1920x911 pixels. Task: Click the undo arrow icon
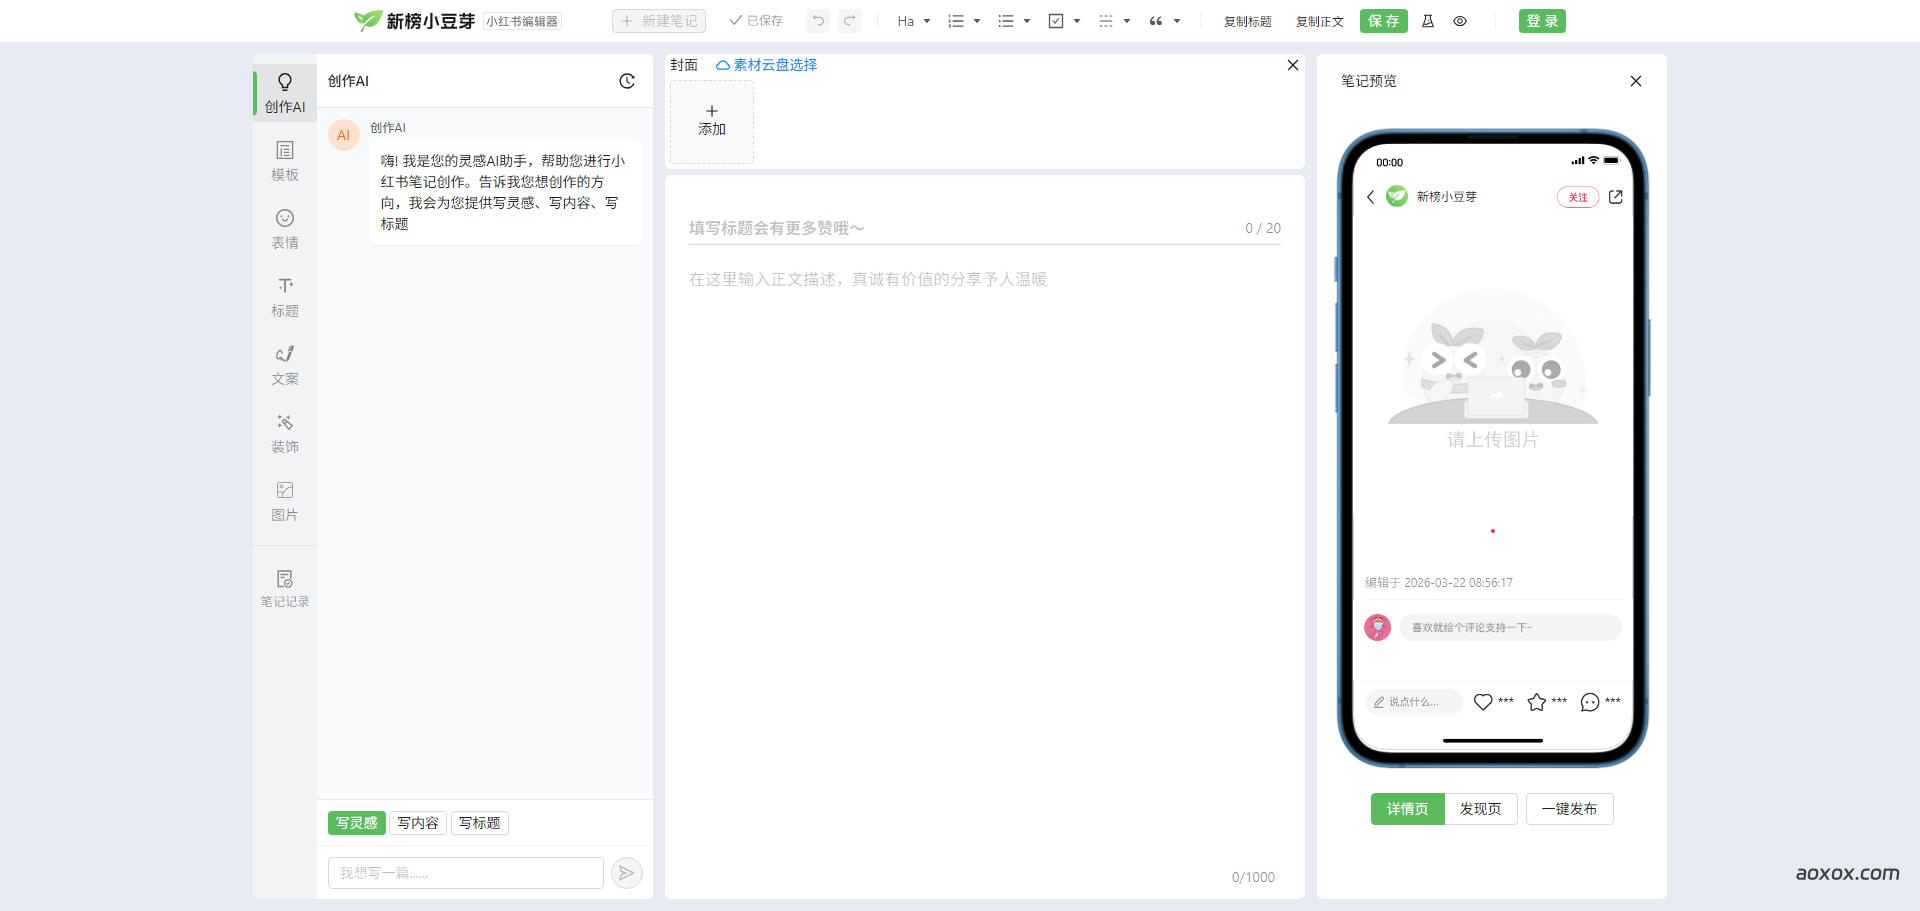tap(817, 20)
